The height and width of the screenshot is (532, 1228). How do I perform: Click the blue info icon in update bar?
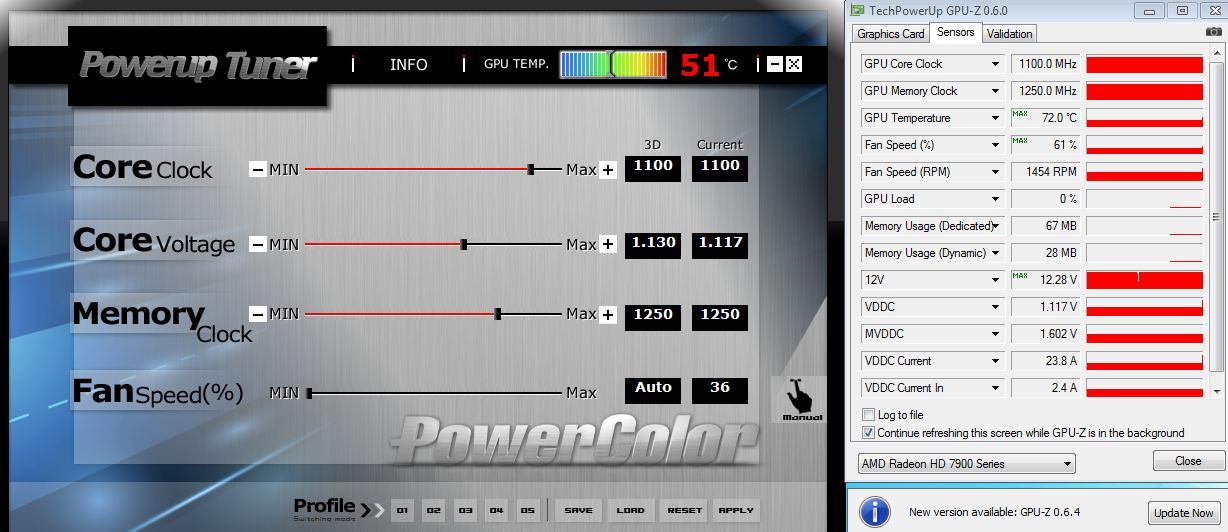coord(875,512)
